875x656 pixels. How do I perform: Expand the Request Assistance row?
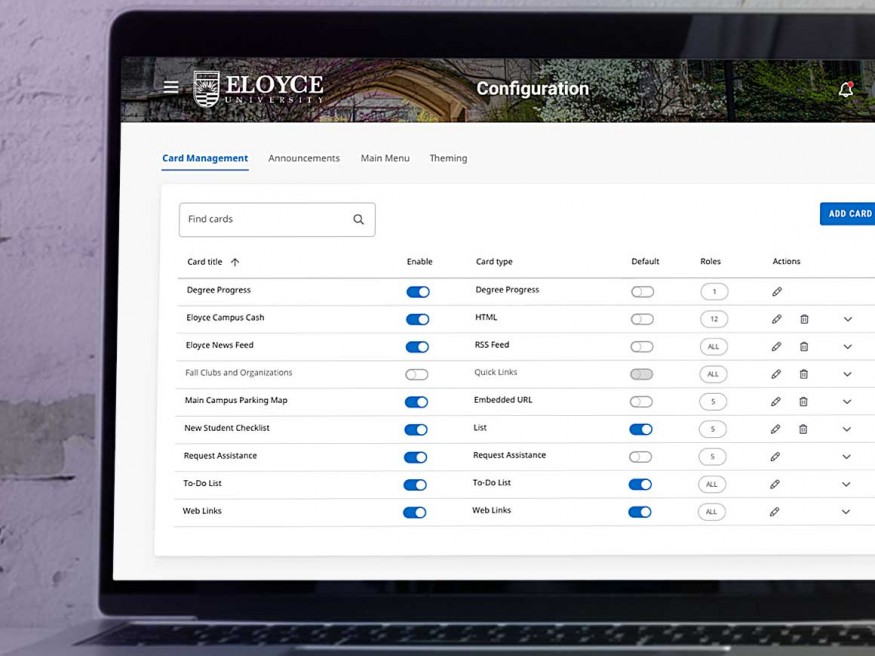point(848,456)
